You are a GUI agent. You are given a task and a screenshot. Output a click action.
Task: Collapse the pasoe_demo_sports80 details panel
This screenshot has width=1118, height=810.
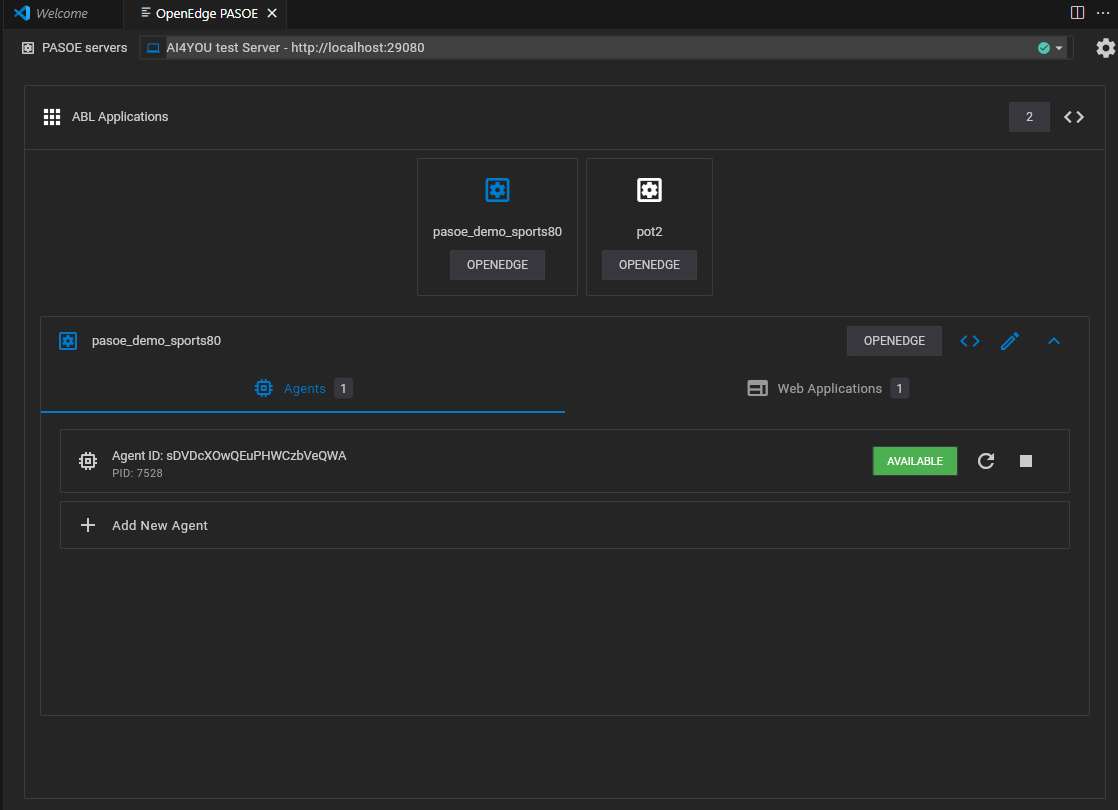point(1054,341)
